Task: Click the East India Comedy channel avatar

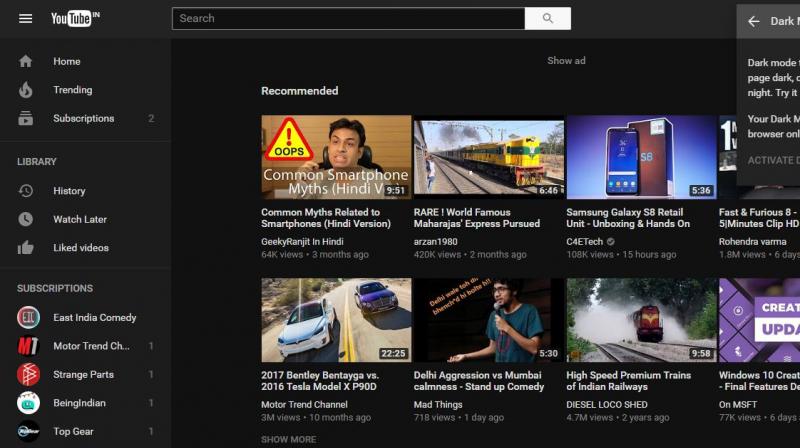Action: [29, 317]
